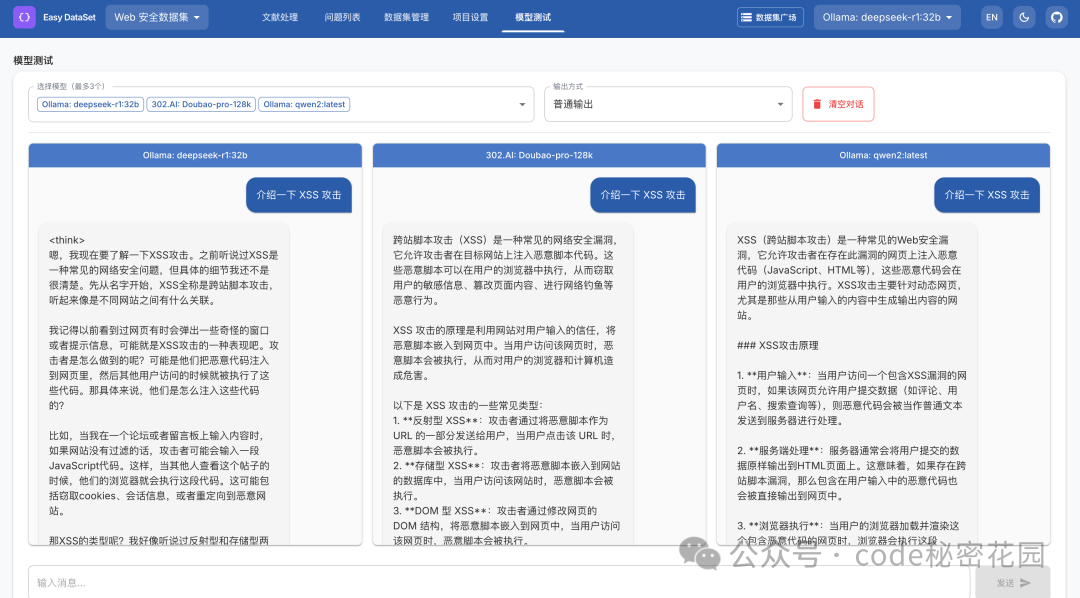Screen dimensions: 1080x598
Task: Go to the 文献处理 tab
Action: point(280,17)
